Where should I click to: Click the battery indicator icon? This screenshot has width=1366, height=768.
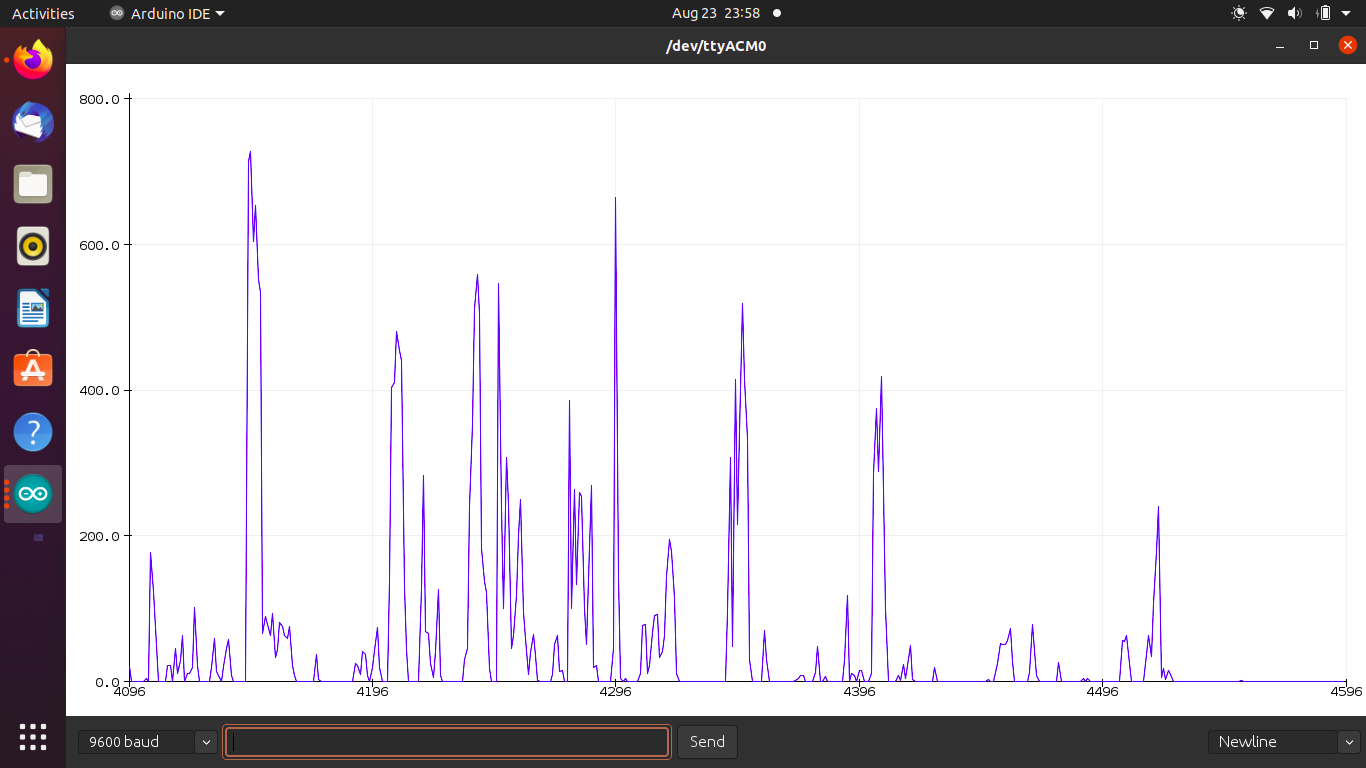1324,14
